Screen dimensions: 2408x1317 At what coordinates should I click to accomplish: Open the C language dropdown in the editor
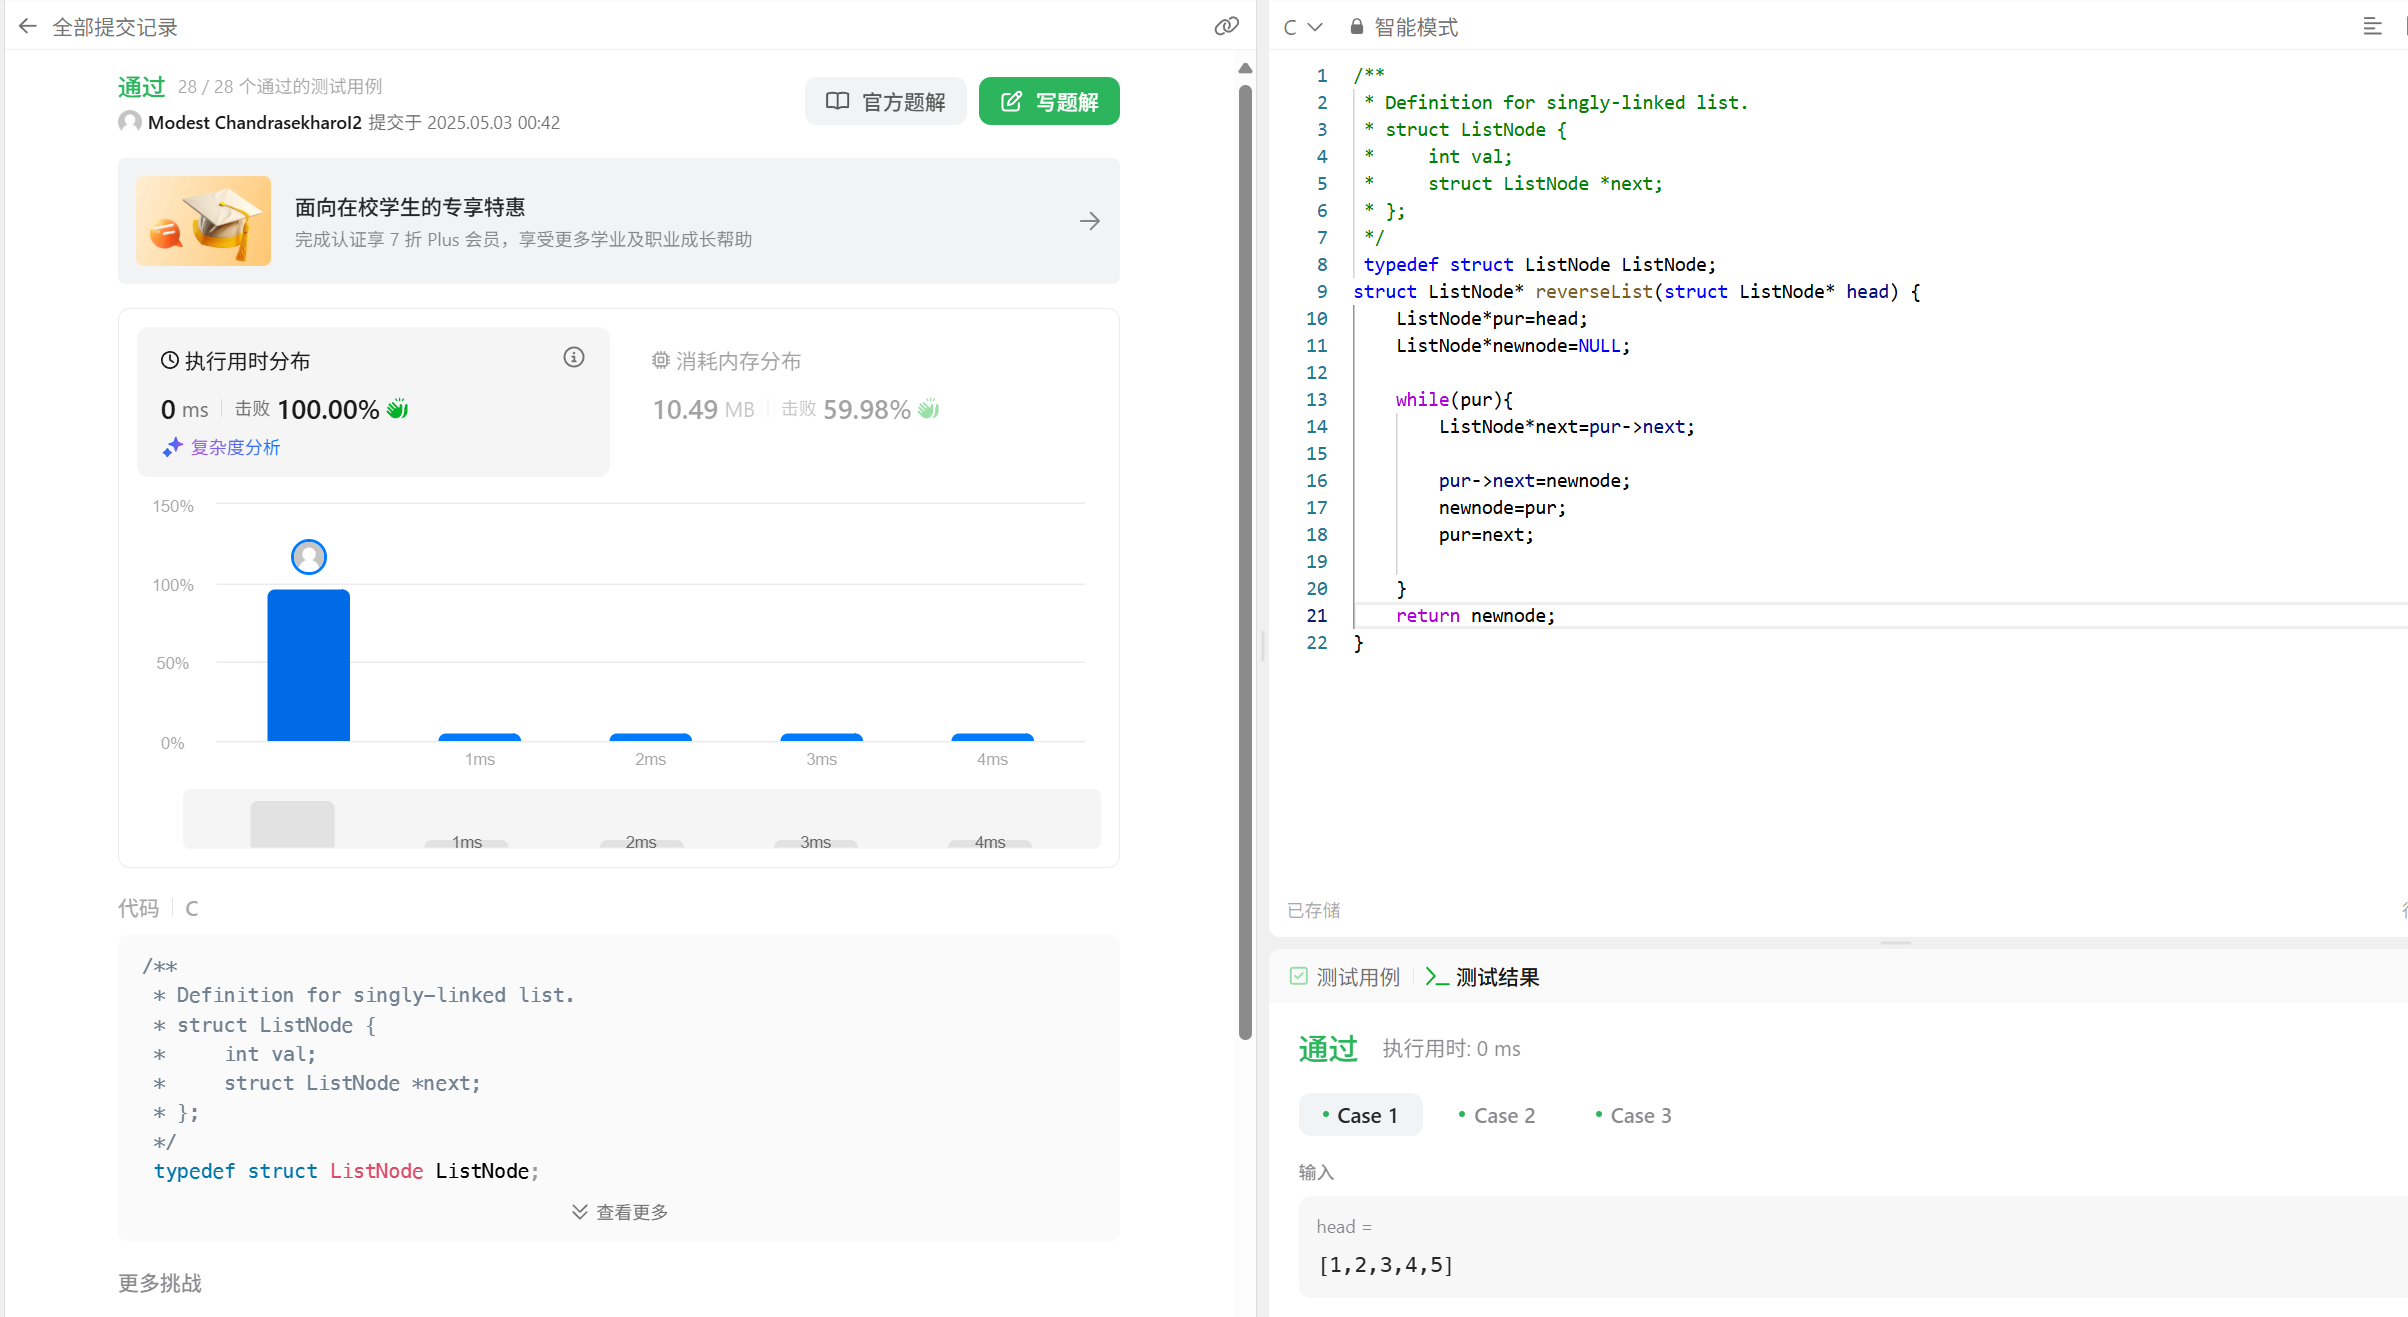pyautogui.click(x=1303, y=27)
